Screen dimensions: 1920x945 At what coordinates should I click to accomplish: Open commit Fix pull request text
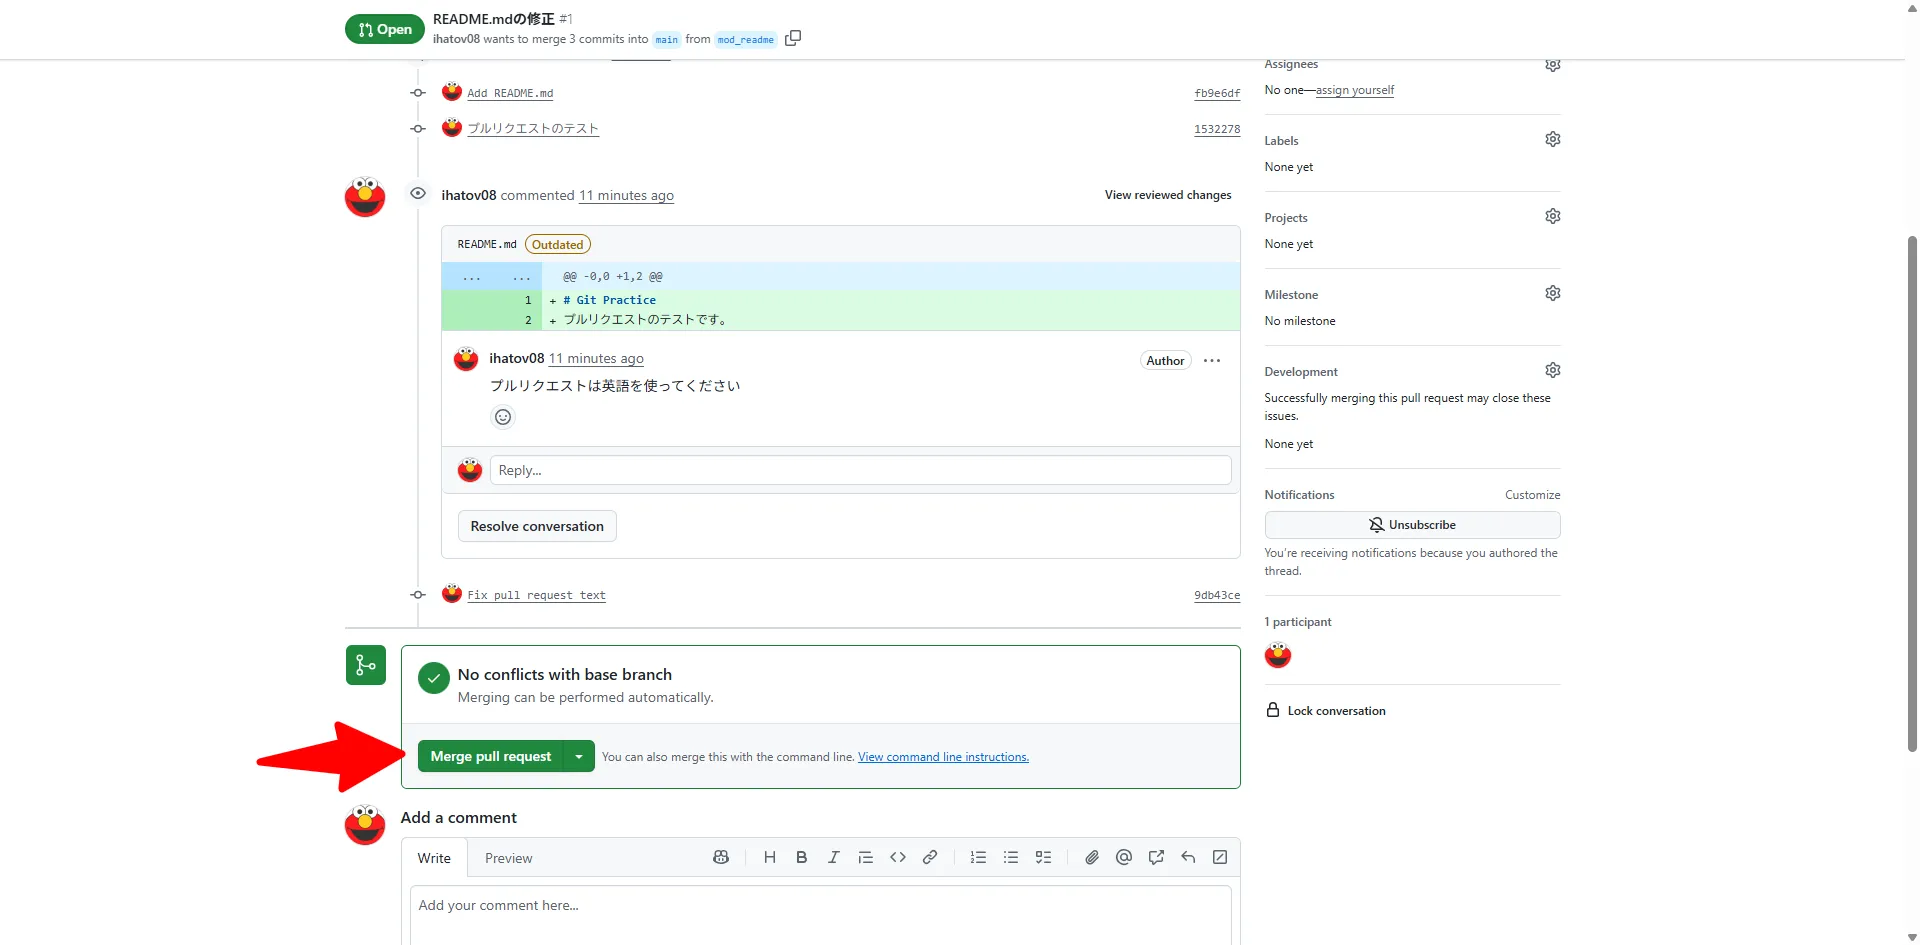coord(536,595)
